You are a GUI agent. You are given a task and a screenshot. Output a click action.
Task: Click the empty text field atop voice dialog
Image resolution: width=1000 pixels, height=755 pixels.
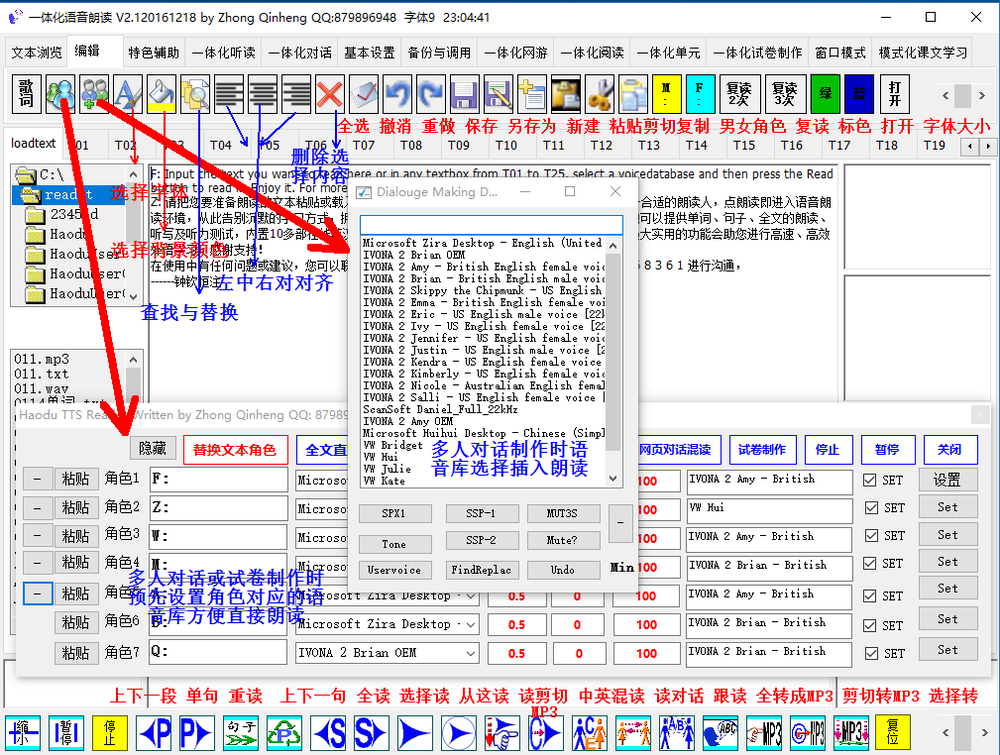pyautogui.click(x=491, y=224)
